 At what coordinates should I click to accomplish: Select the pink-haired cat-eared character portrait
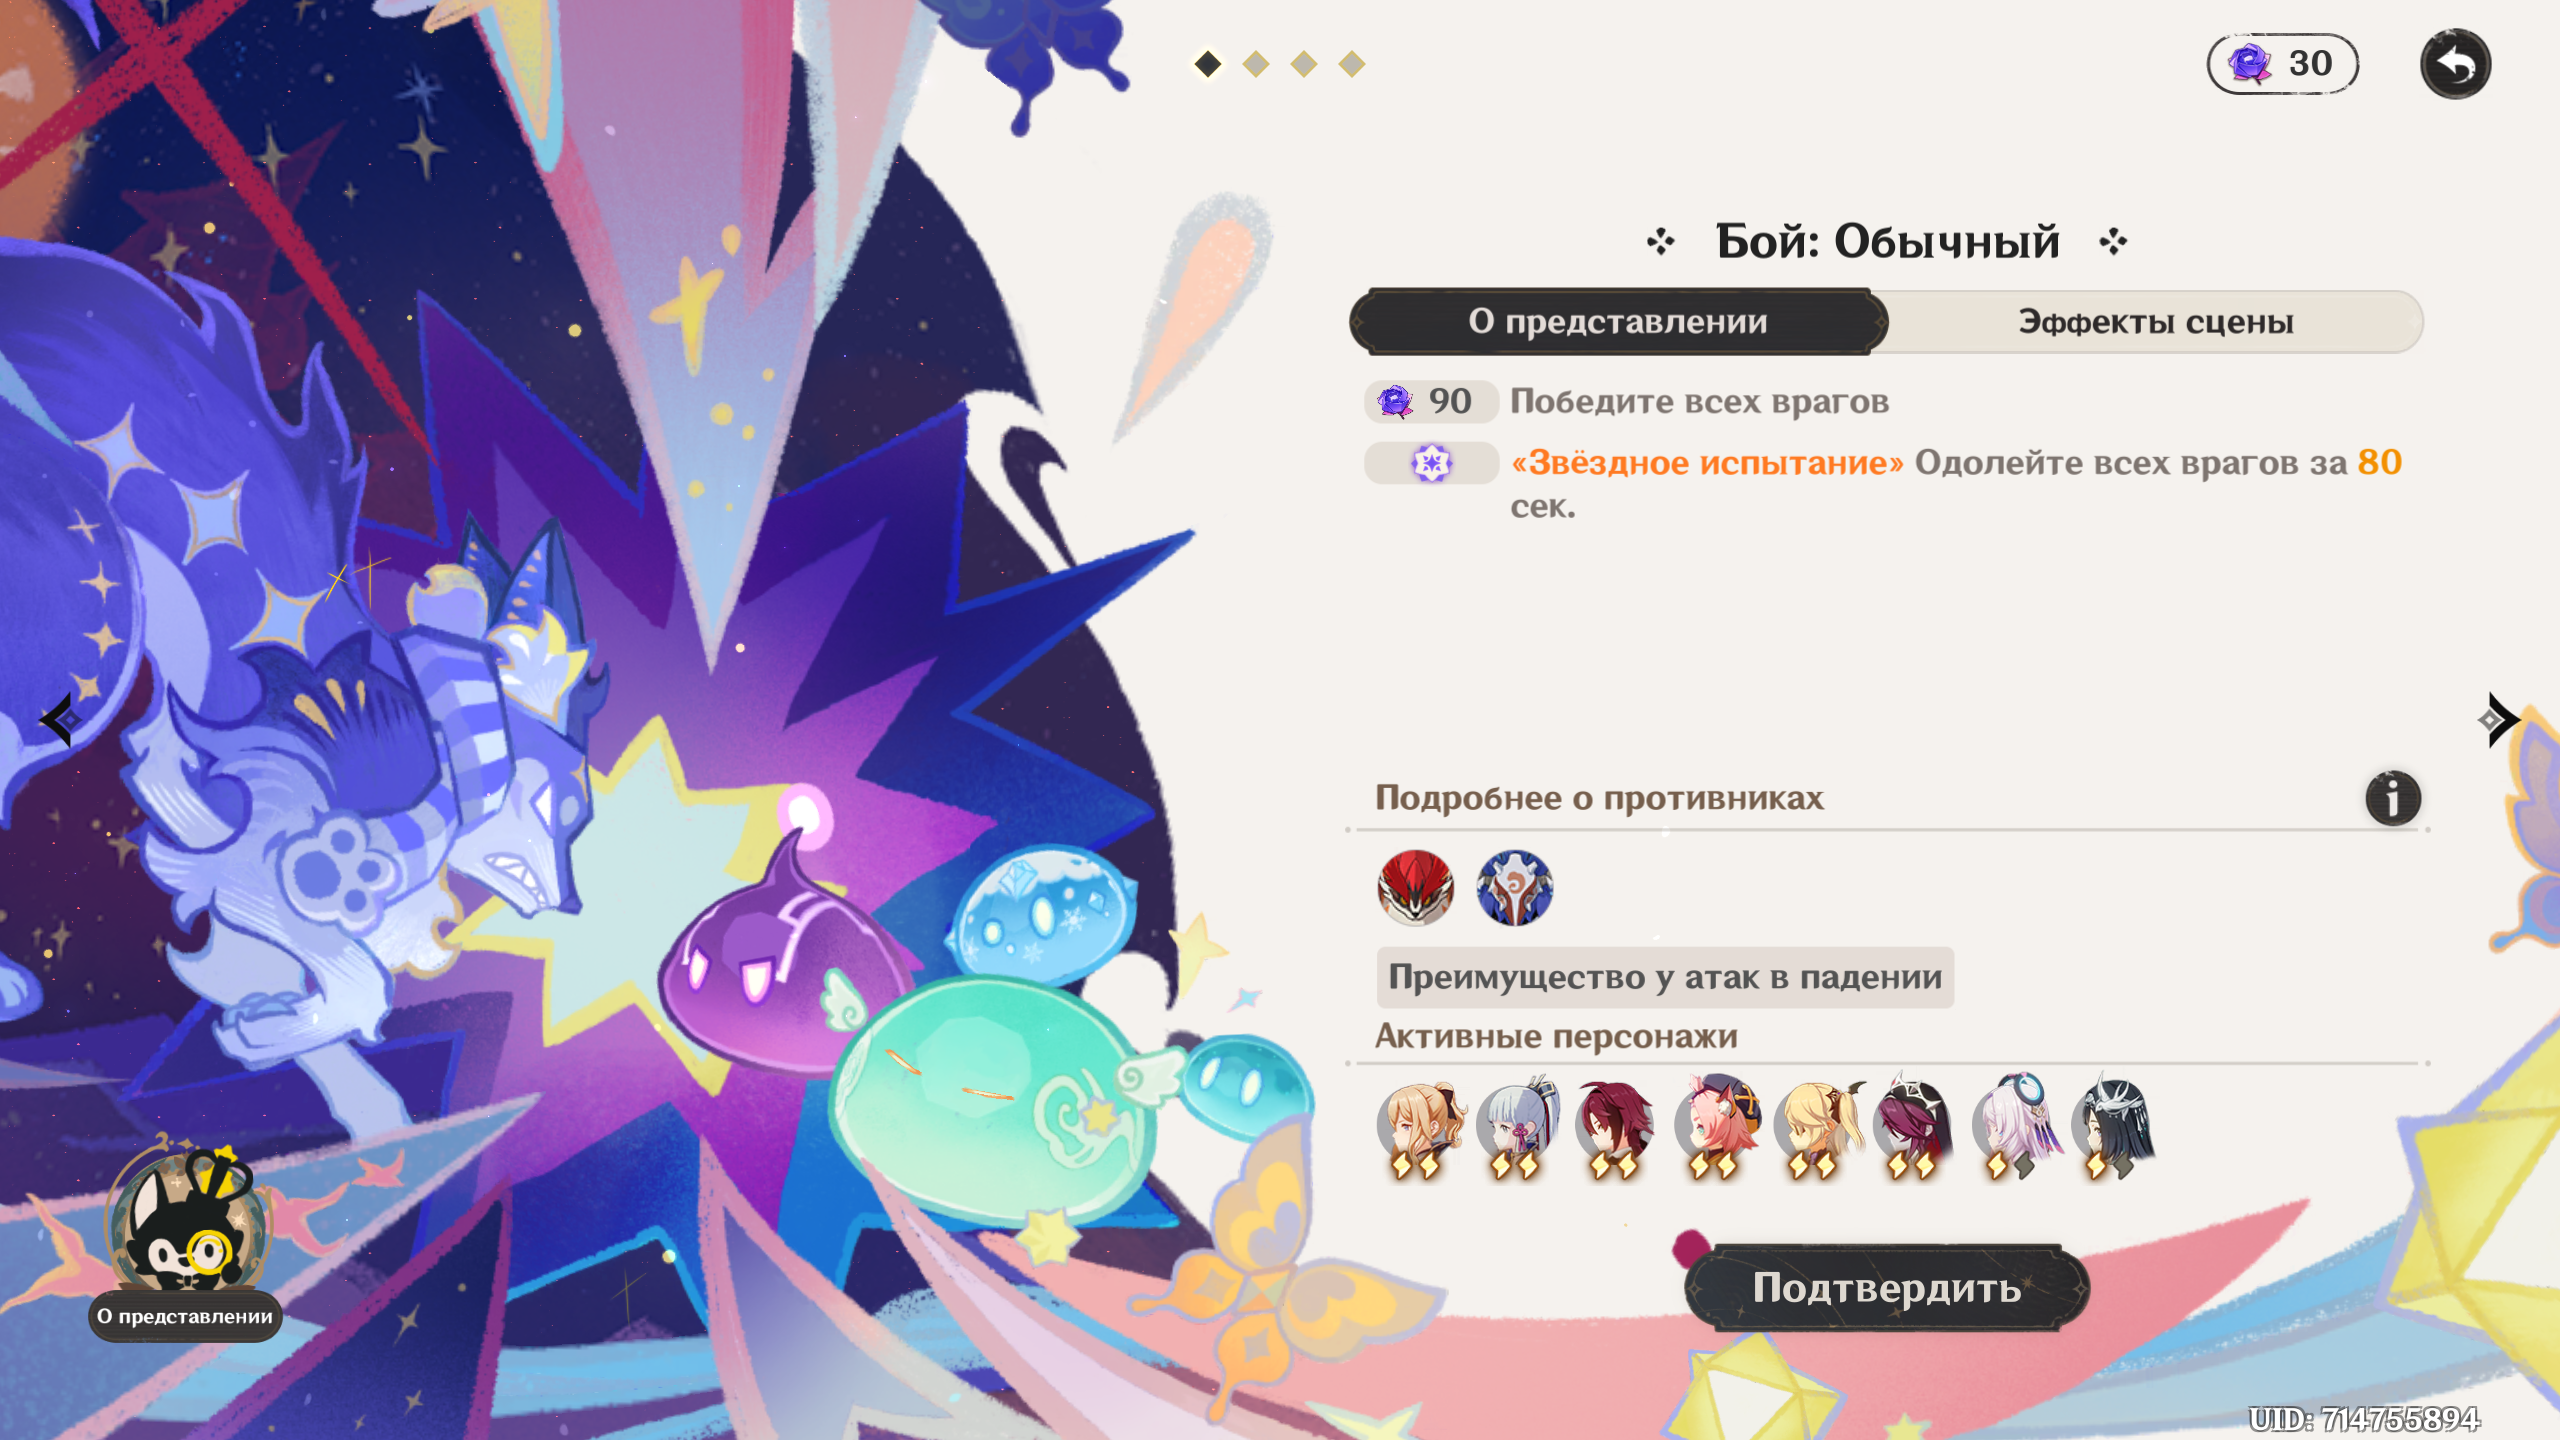coord(1717,1127)
